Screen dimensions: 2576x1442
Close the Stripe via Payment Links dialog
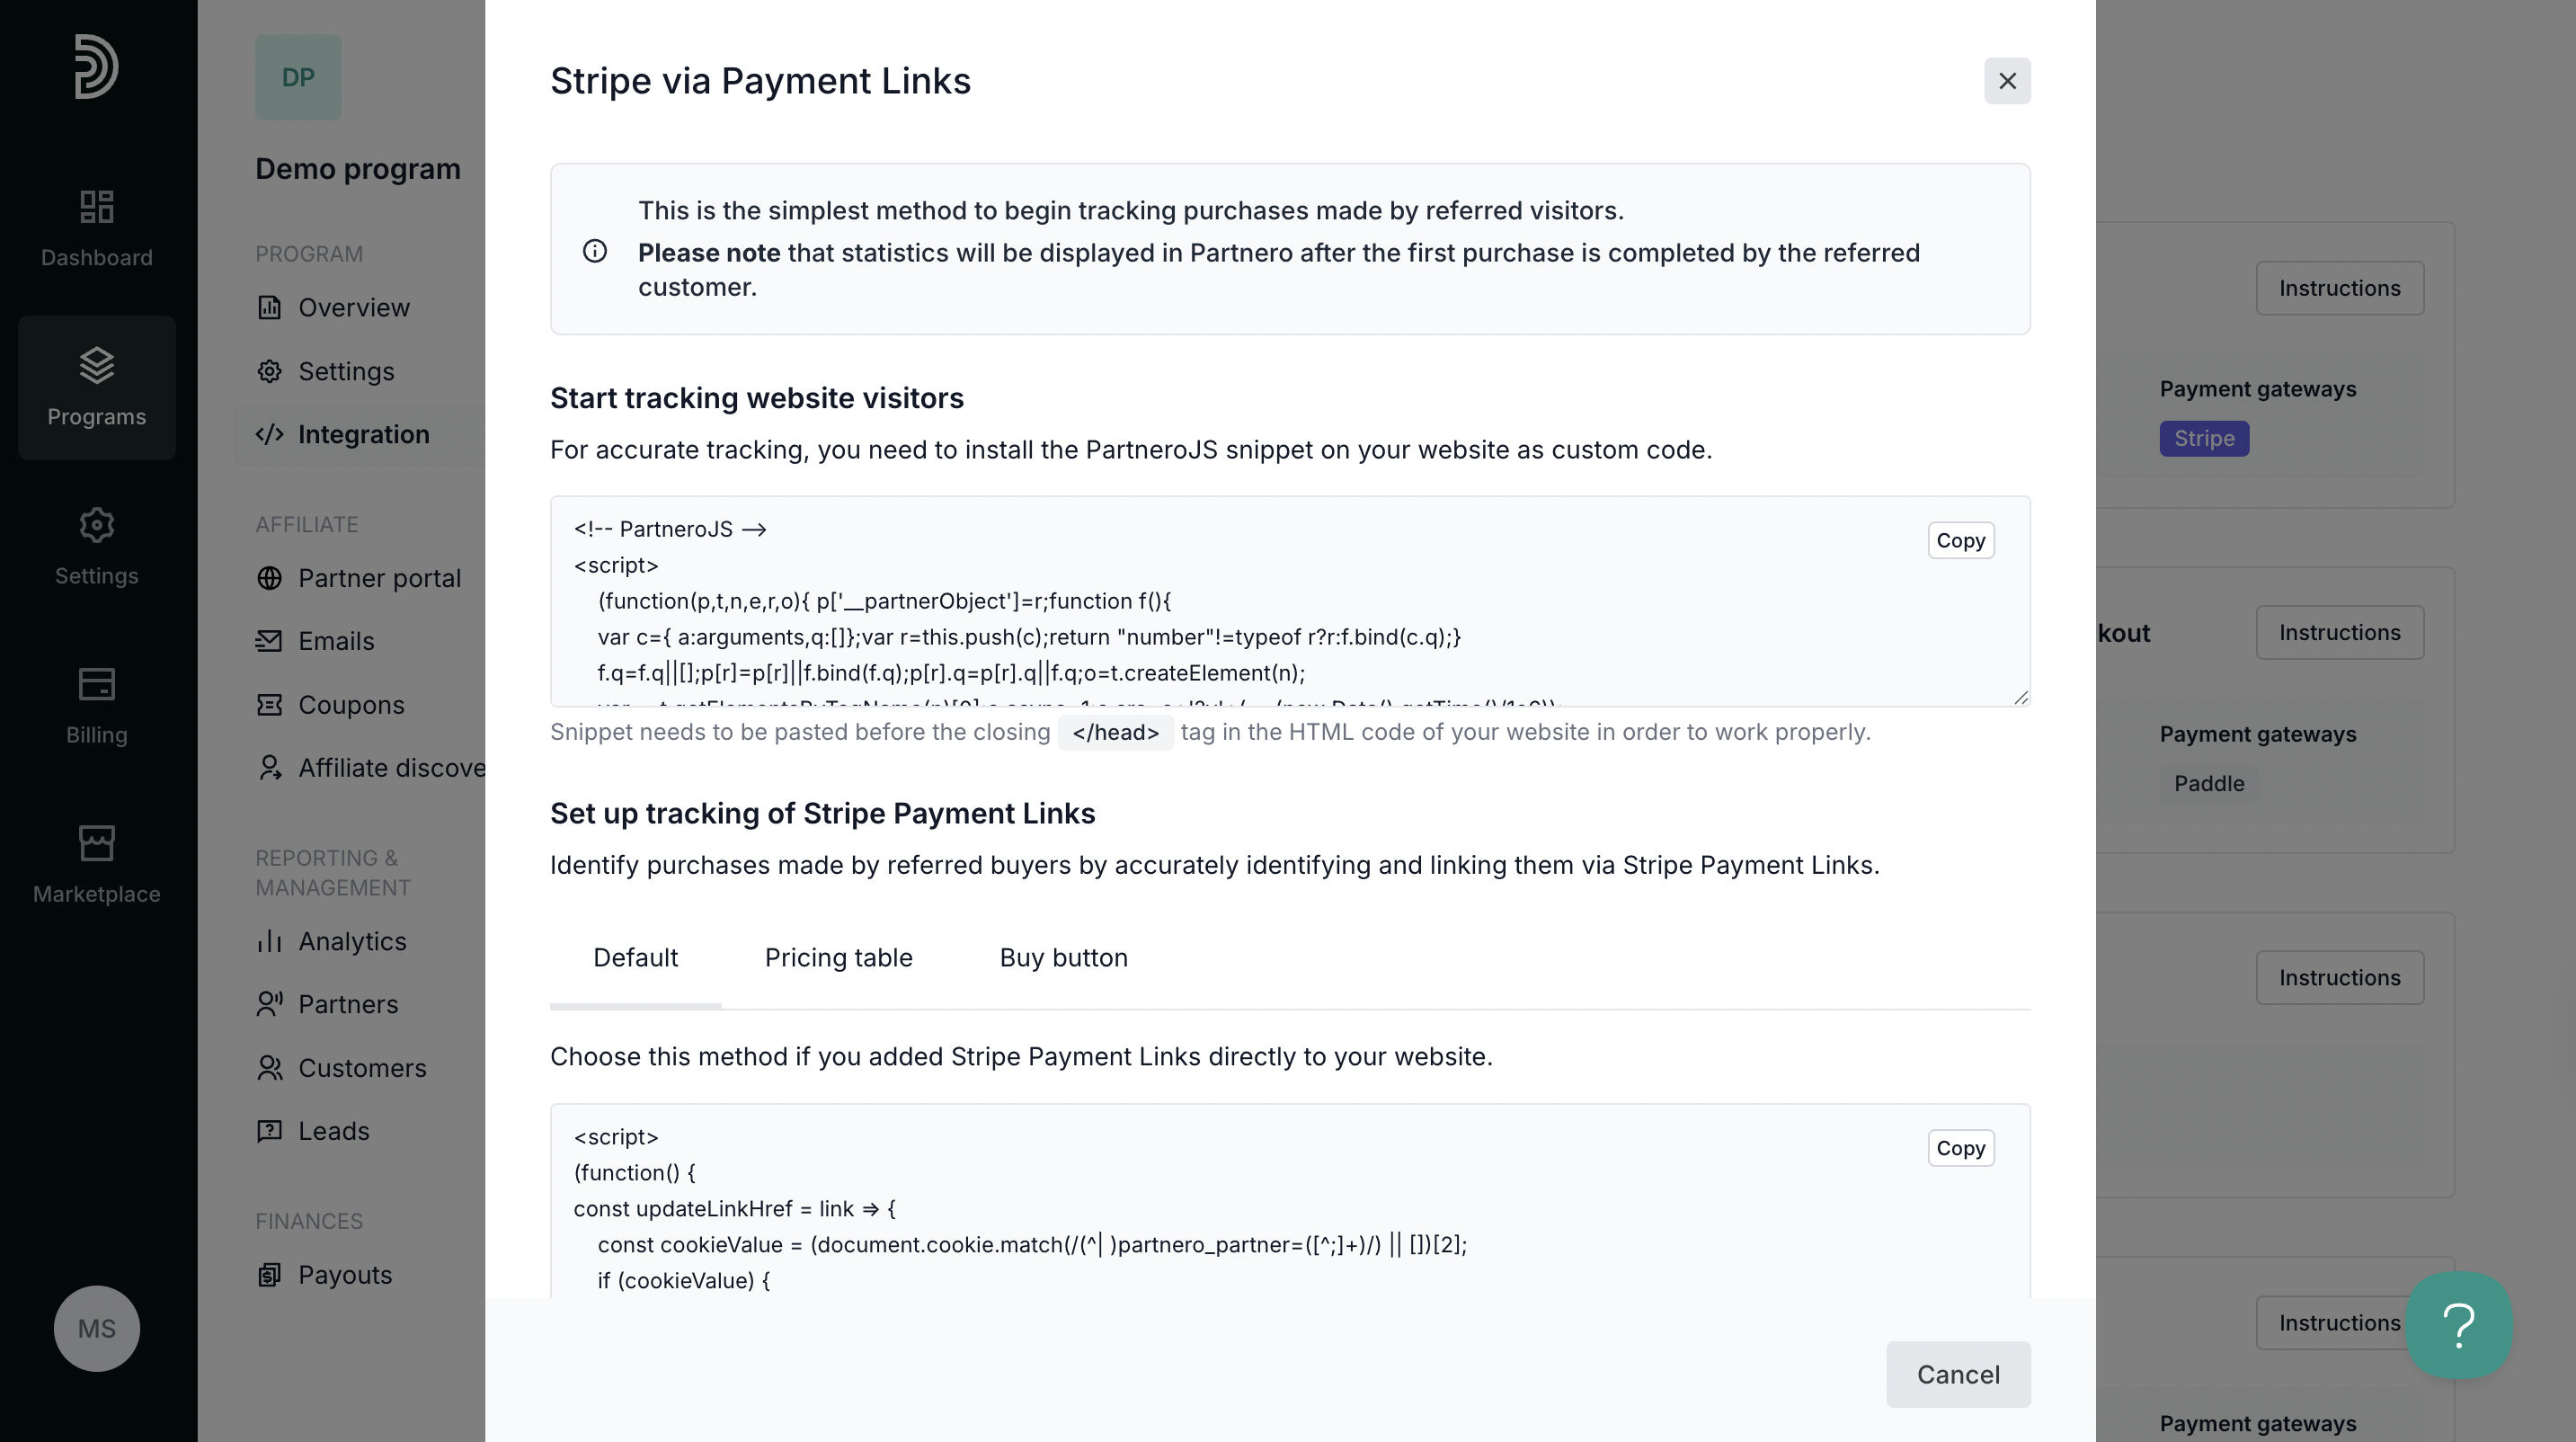pos(2006,81)
